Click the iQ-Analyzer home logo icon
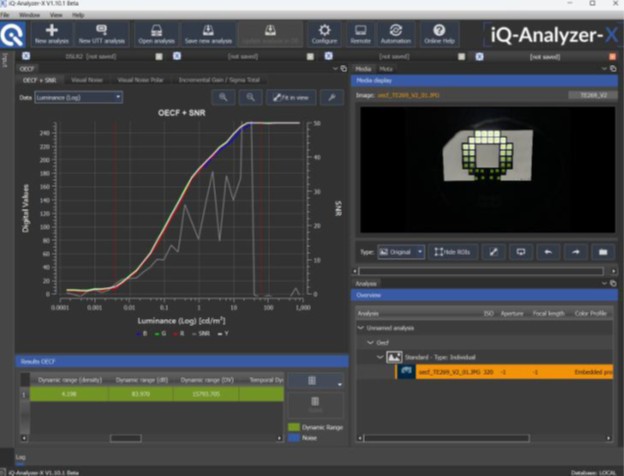624x476 pixels. point(13,35)
